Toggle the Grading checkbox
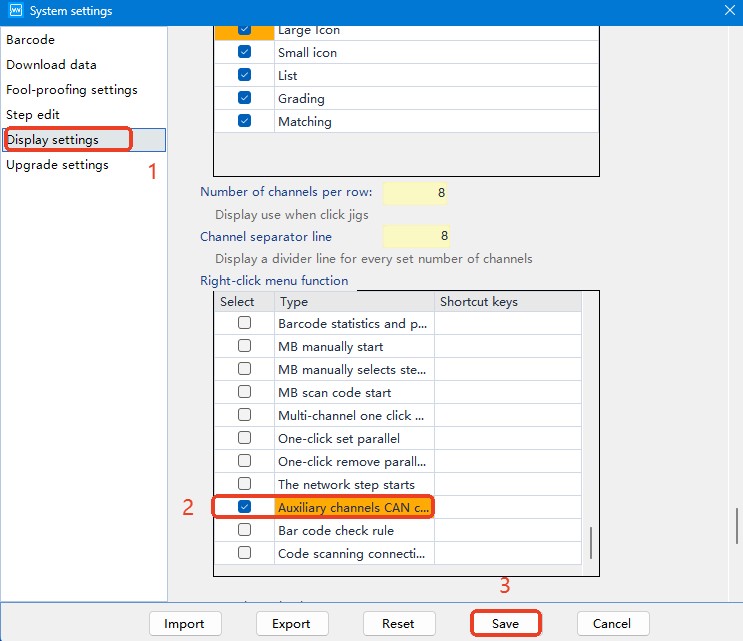Viewport: 743px width, 641px height. 244,99
